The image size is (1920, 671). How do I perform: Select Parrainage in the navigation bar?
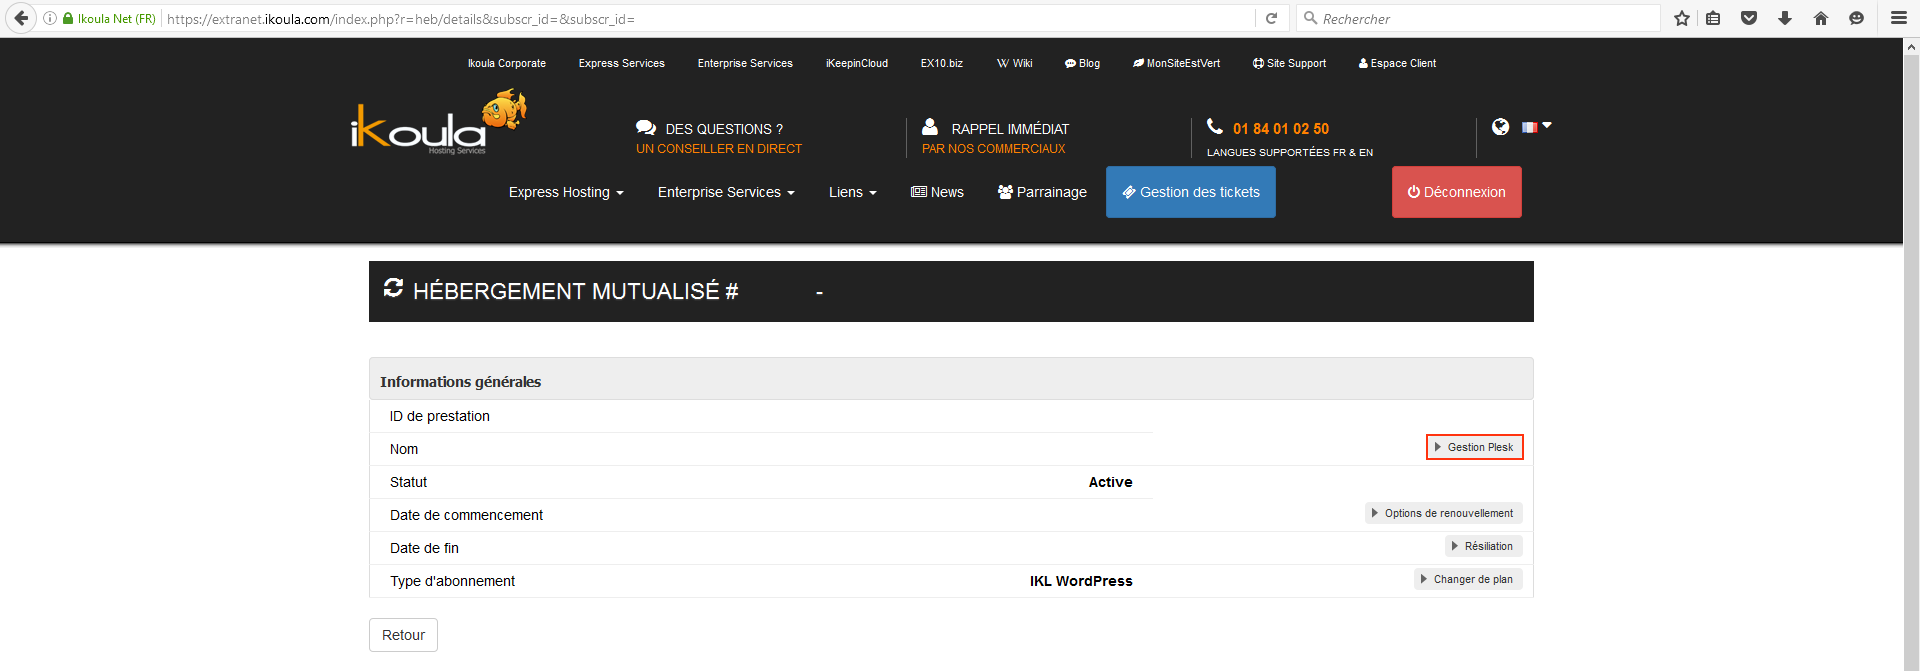click(x=1042, y=192)
